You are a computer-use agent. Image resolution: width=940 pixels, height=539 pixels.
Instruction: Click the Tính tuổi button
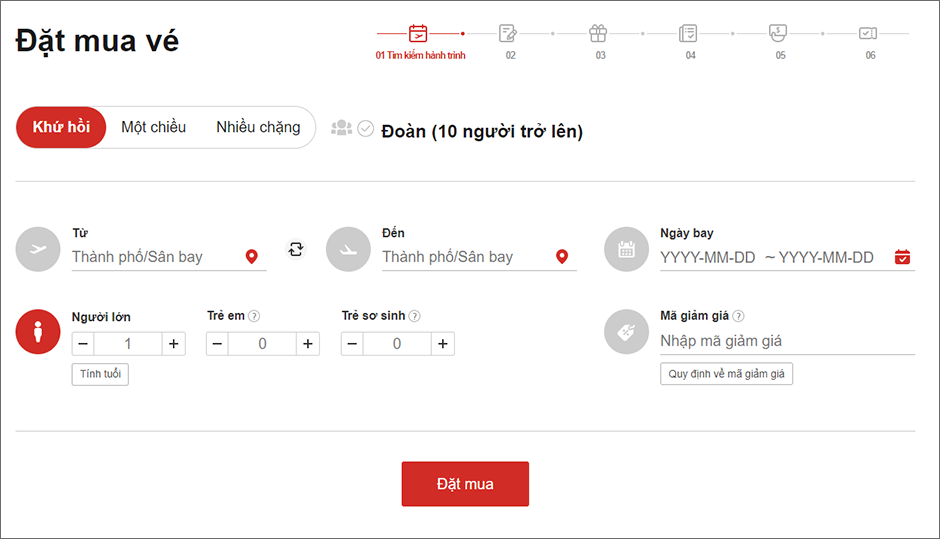pos(100,374)
